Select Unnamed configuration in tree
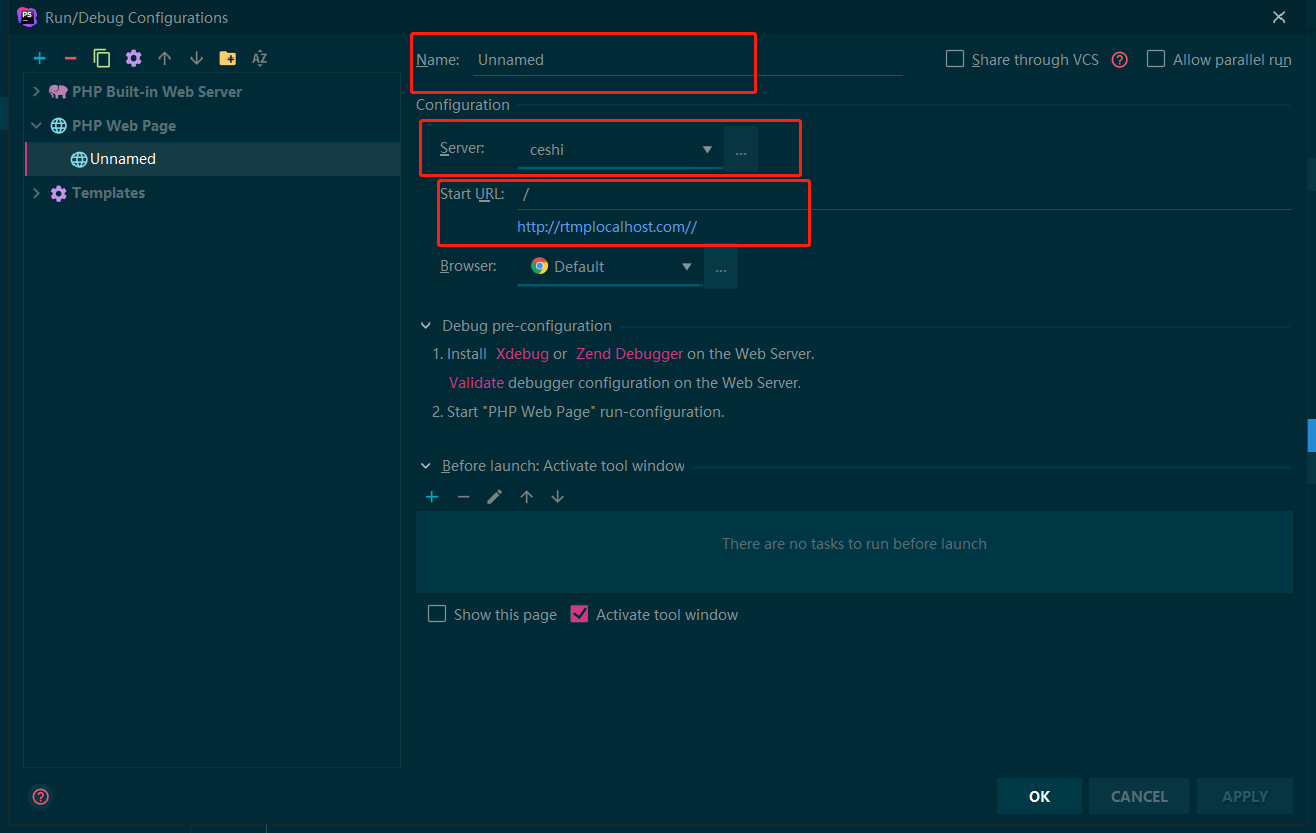1316x833 pixels. pyautogui.click(x=213, y=159)
